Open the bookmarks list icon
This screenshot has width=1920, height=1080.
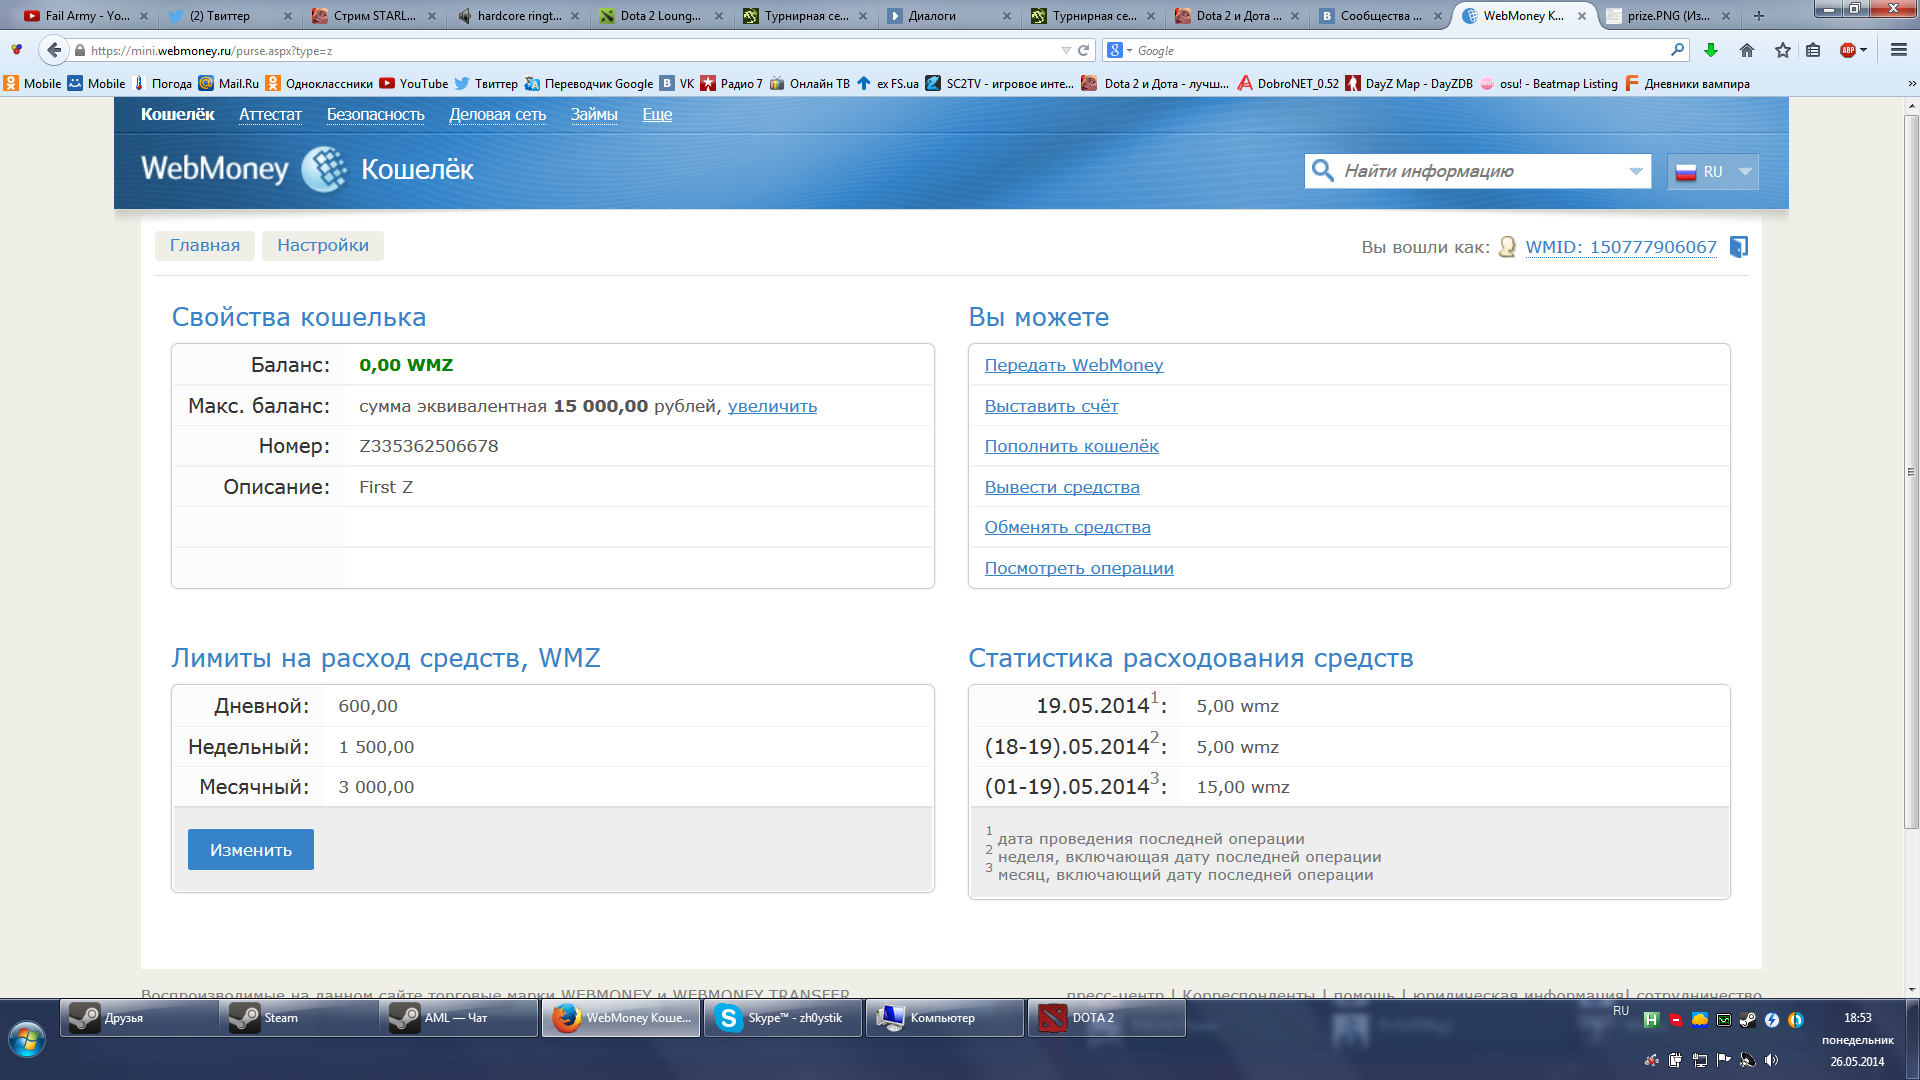point(1813,50)
